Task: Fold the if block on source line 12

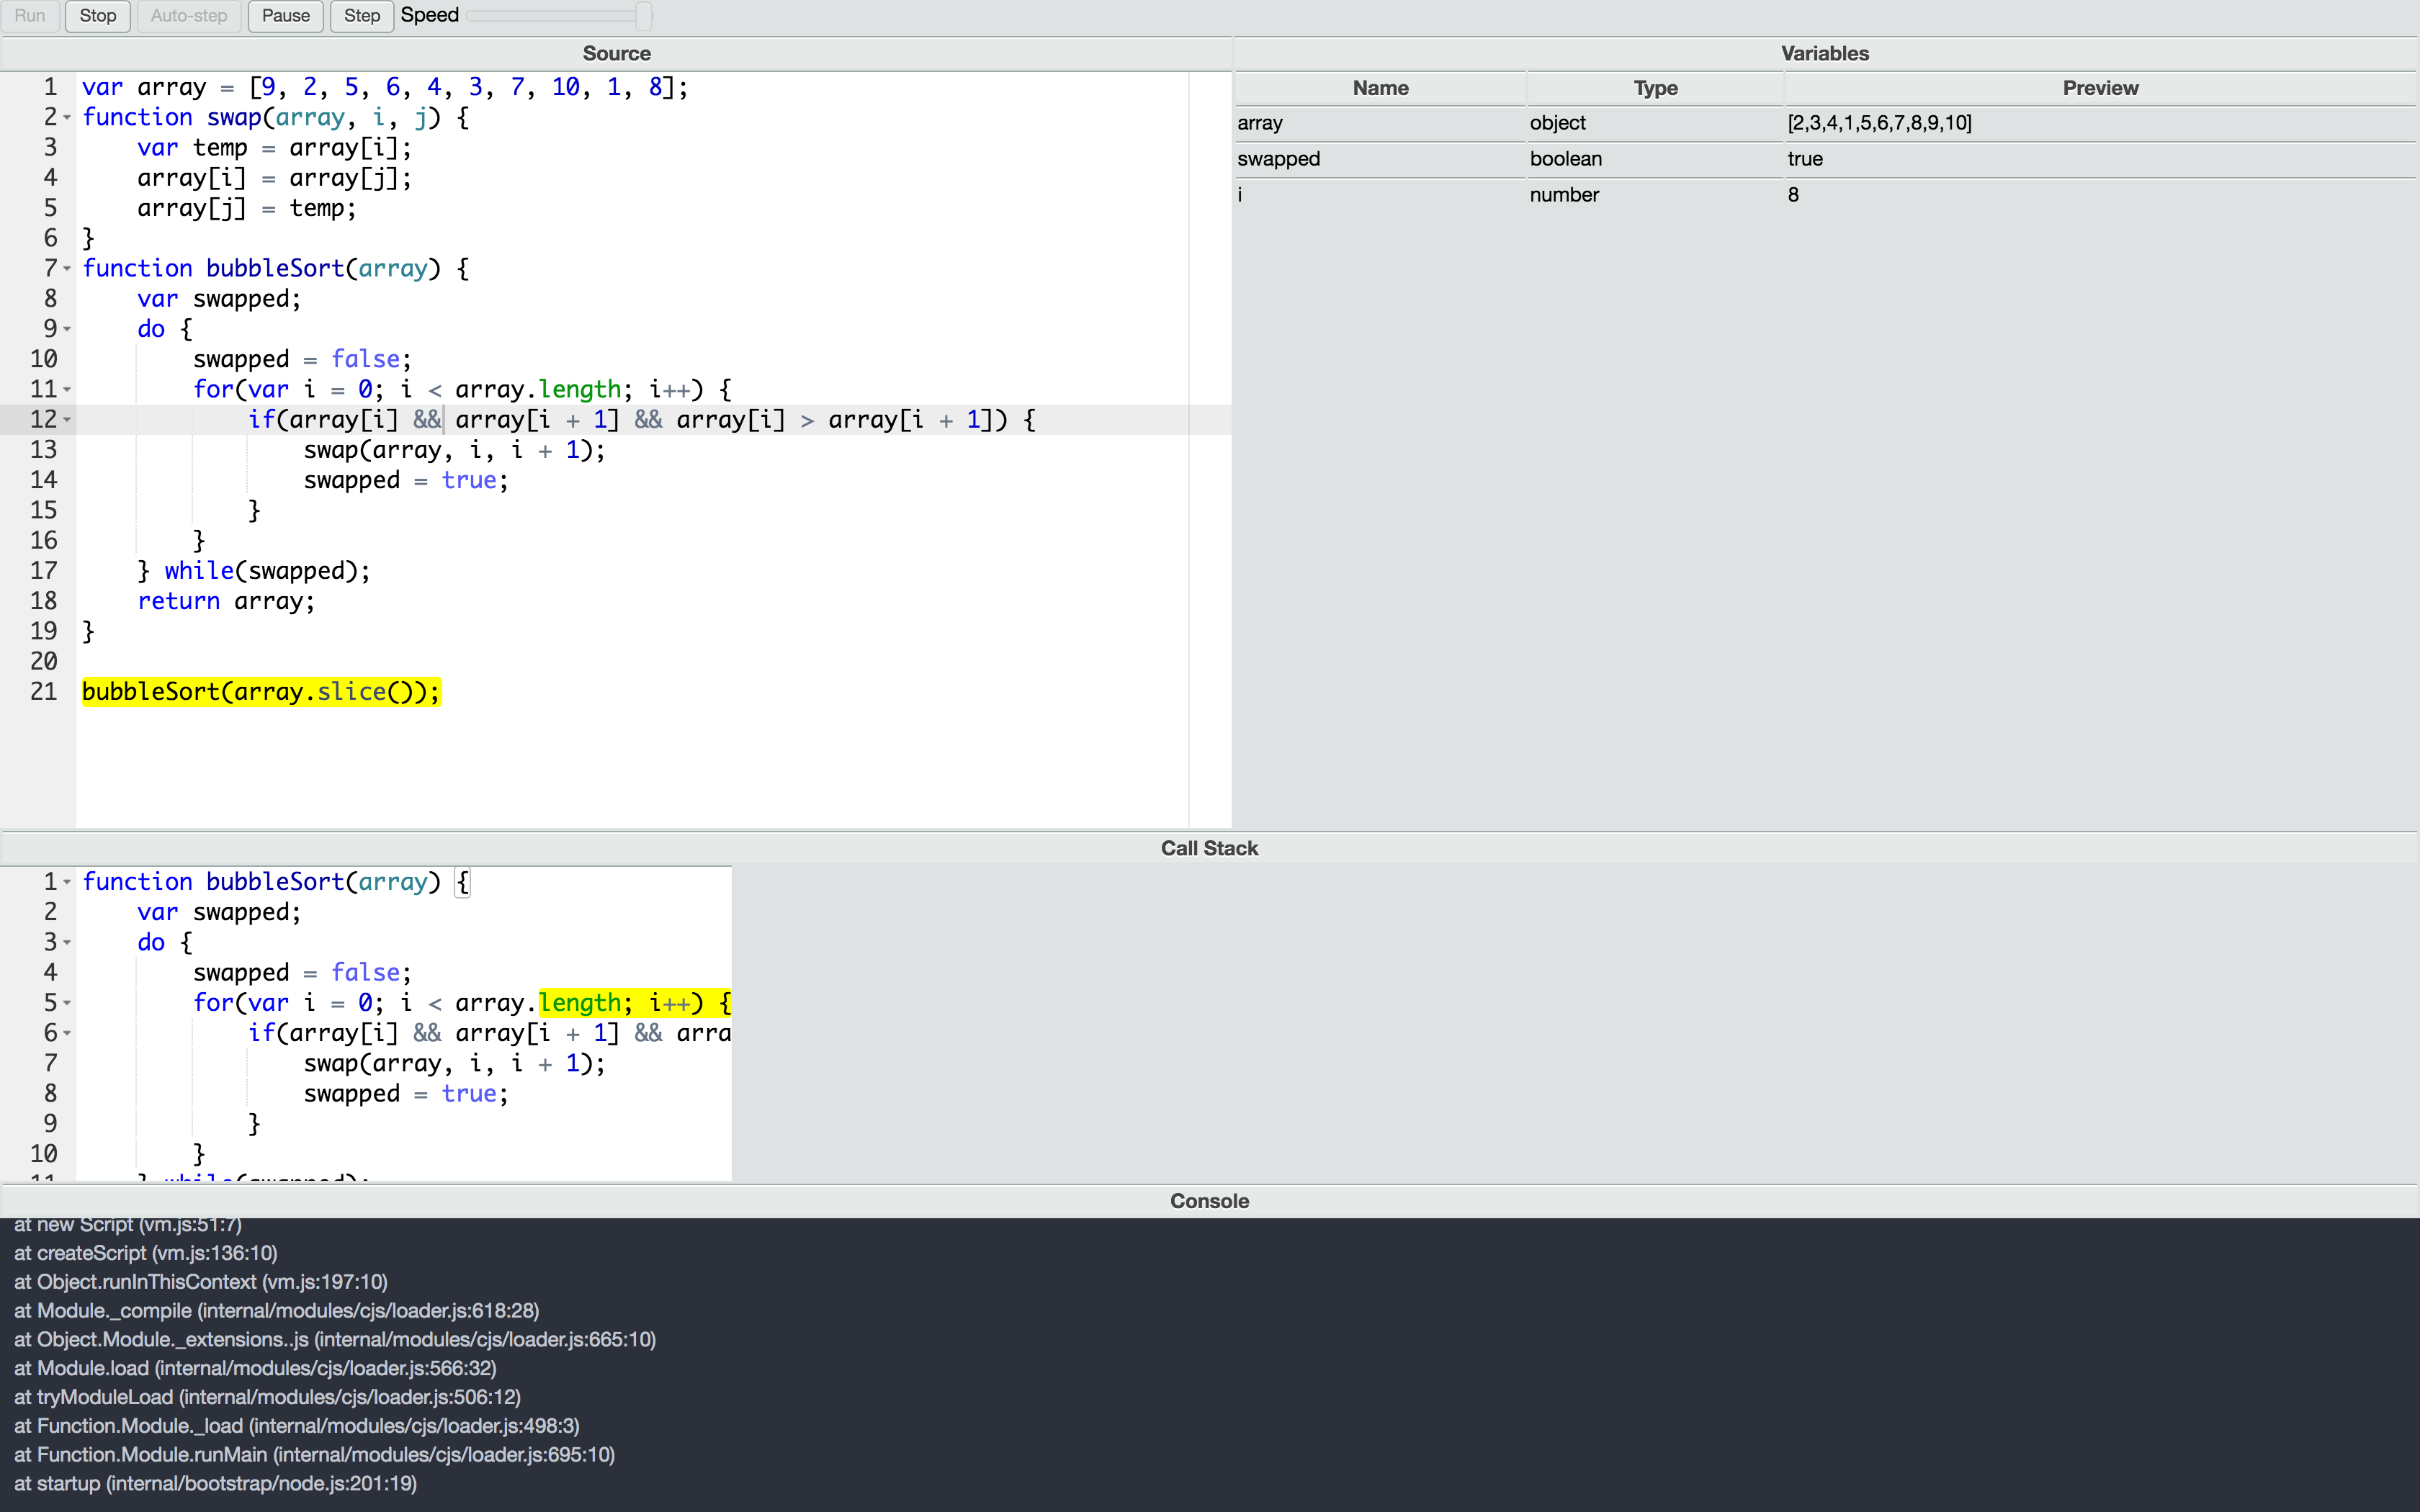Action: (x=67, y=420)
